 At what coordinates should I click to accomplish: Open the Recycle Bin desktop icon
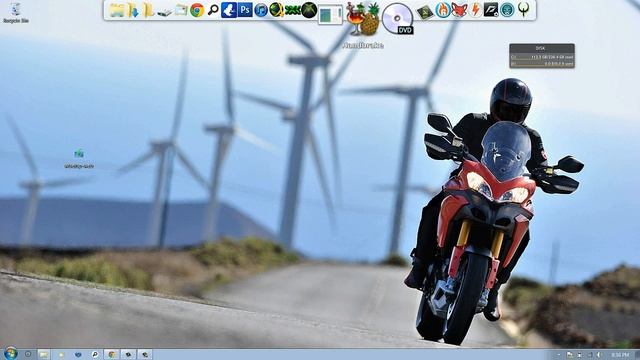point(16,13)
